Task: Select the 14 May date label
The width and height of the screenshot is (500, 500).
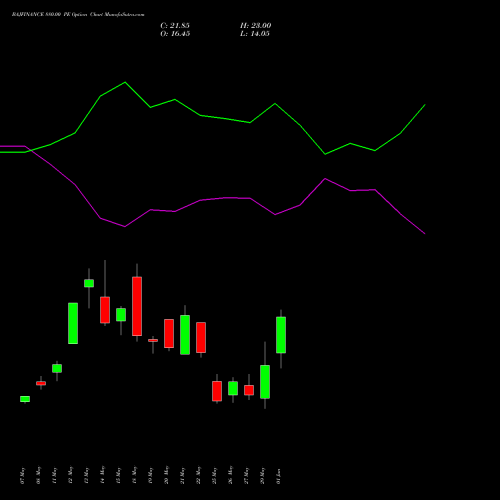Action: tap(102, 475)
